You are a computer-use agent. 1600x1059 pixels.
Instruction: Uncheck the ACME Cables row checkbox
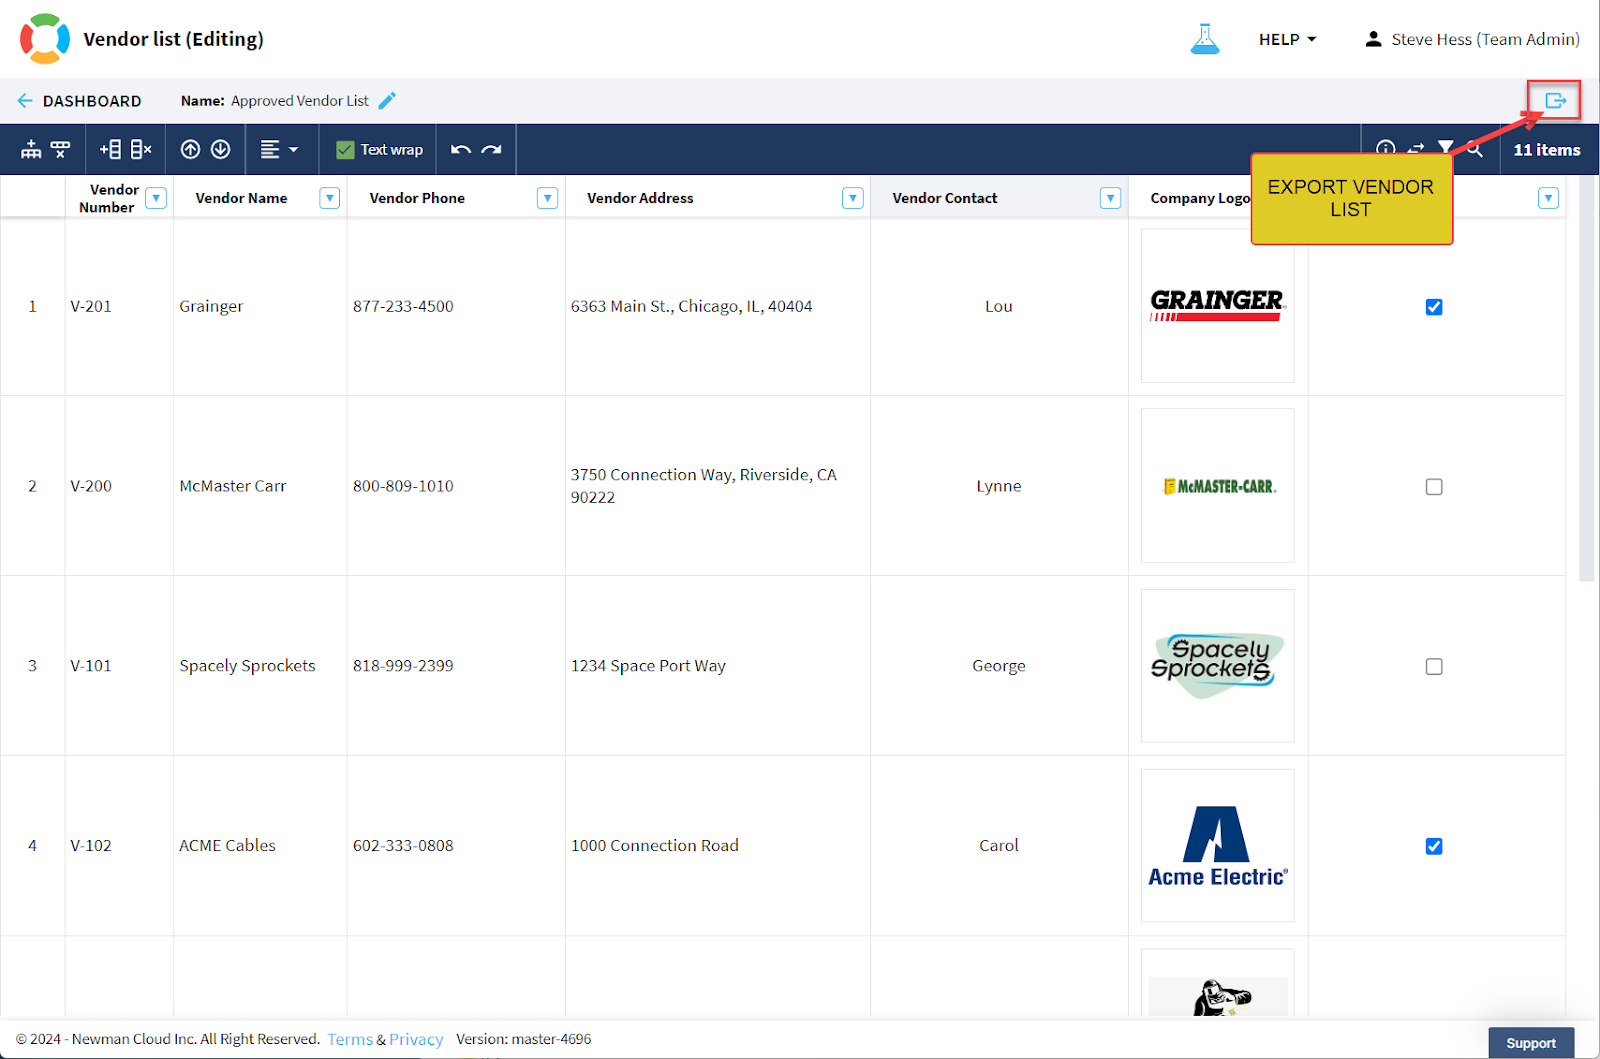1434,847
